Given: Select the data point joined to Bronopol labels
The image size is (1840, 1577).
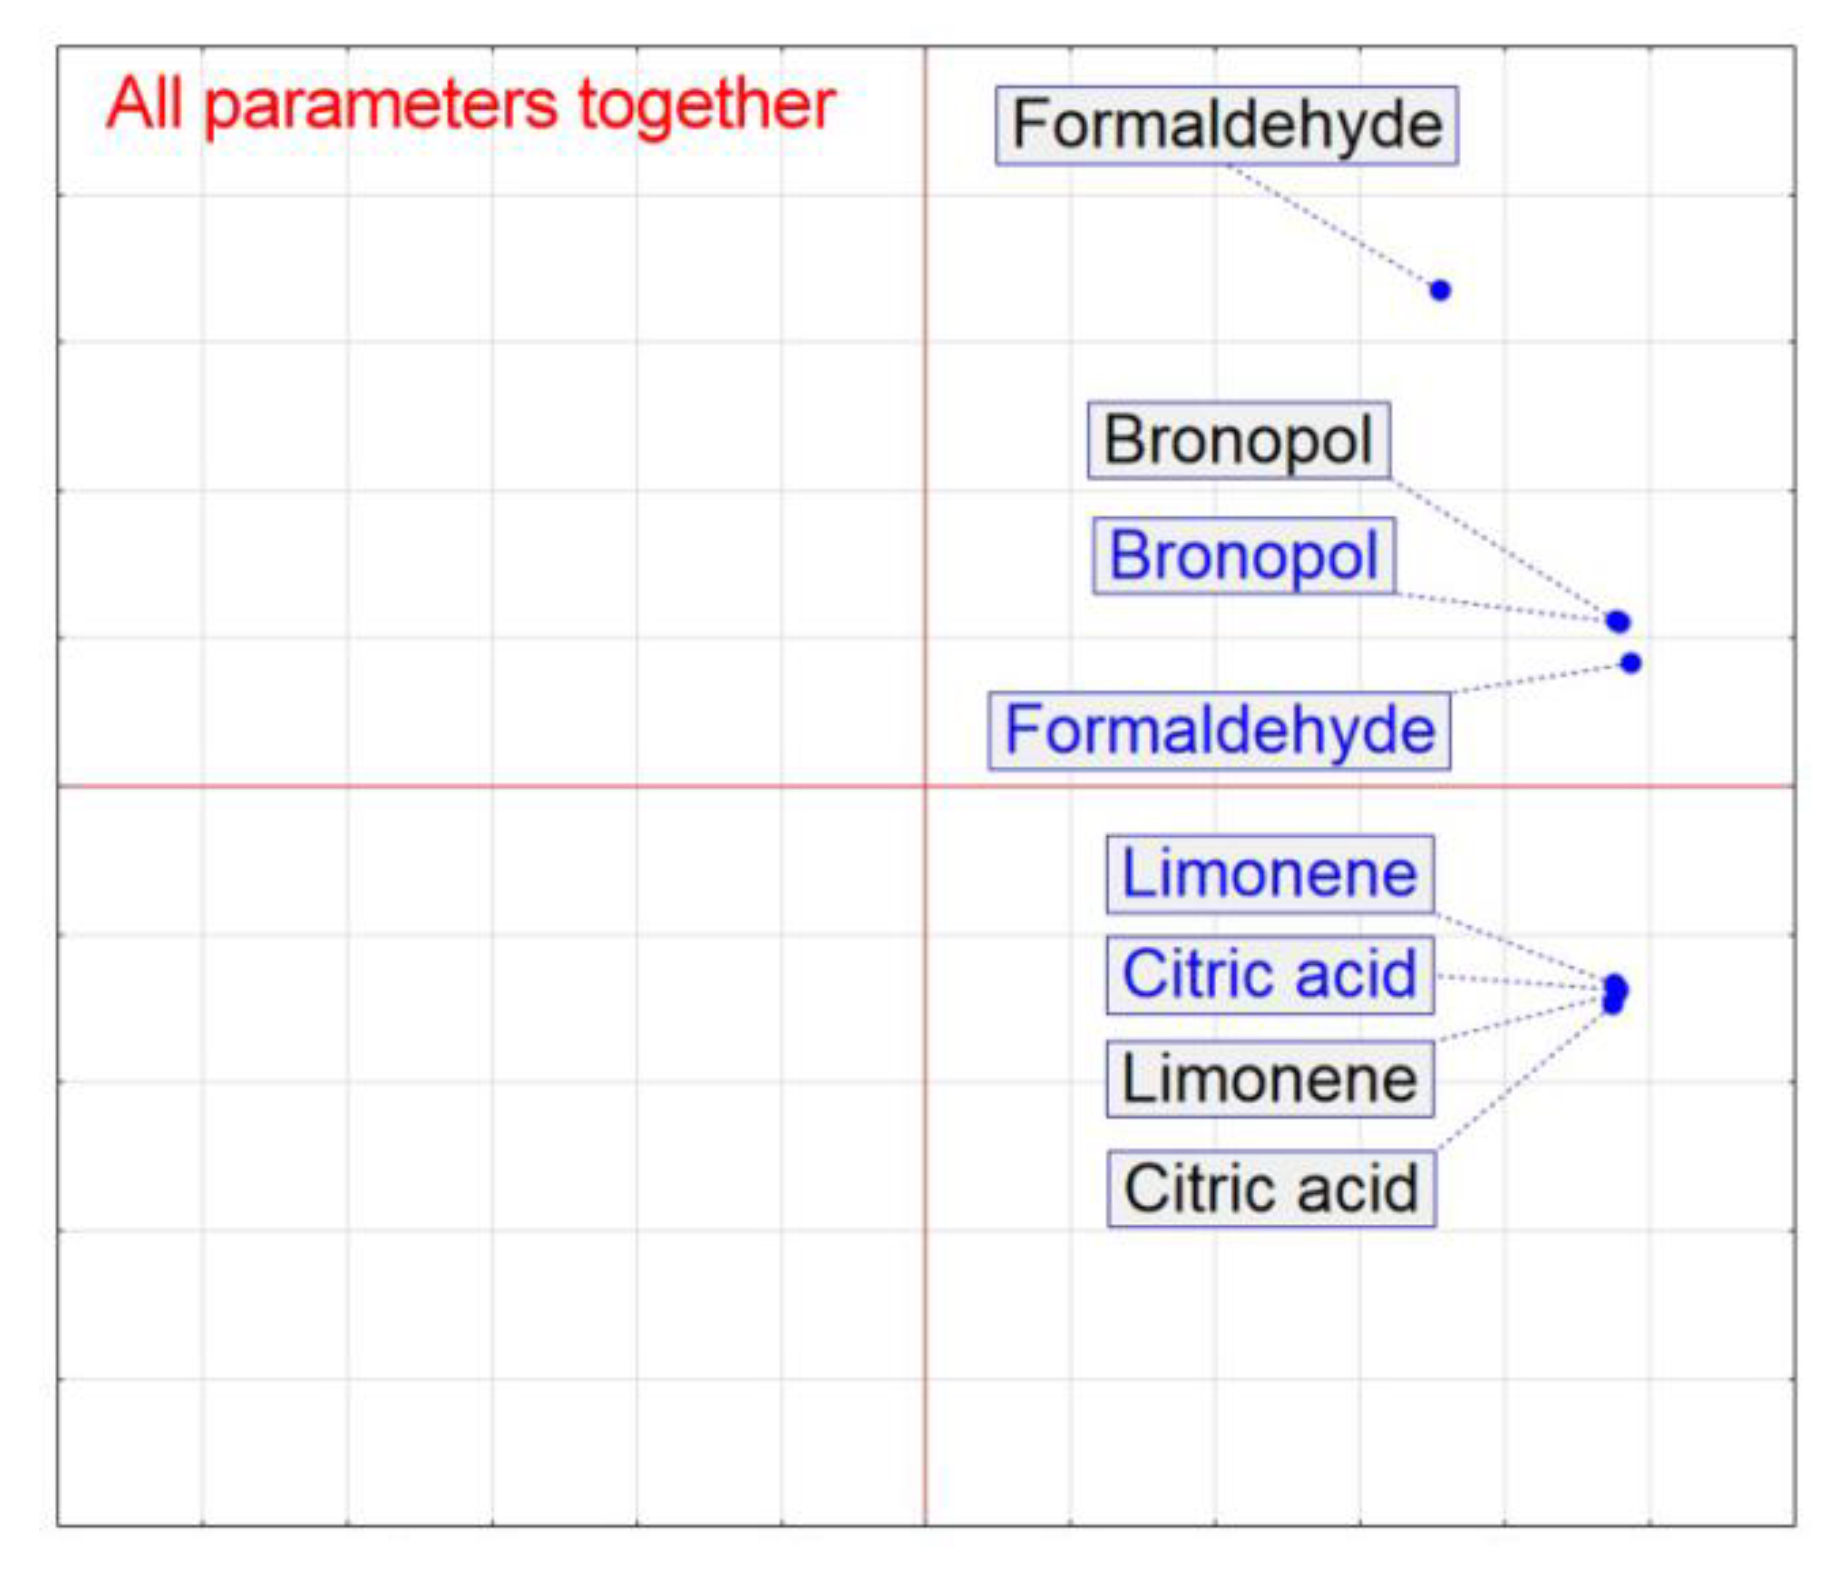Looking at the screenshot, I should click(1618, 621).
